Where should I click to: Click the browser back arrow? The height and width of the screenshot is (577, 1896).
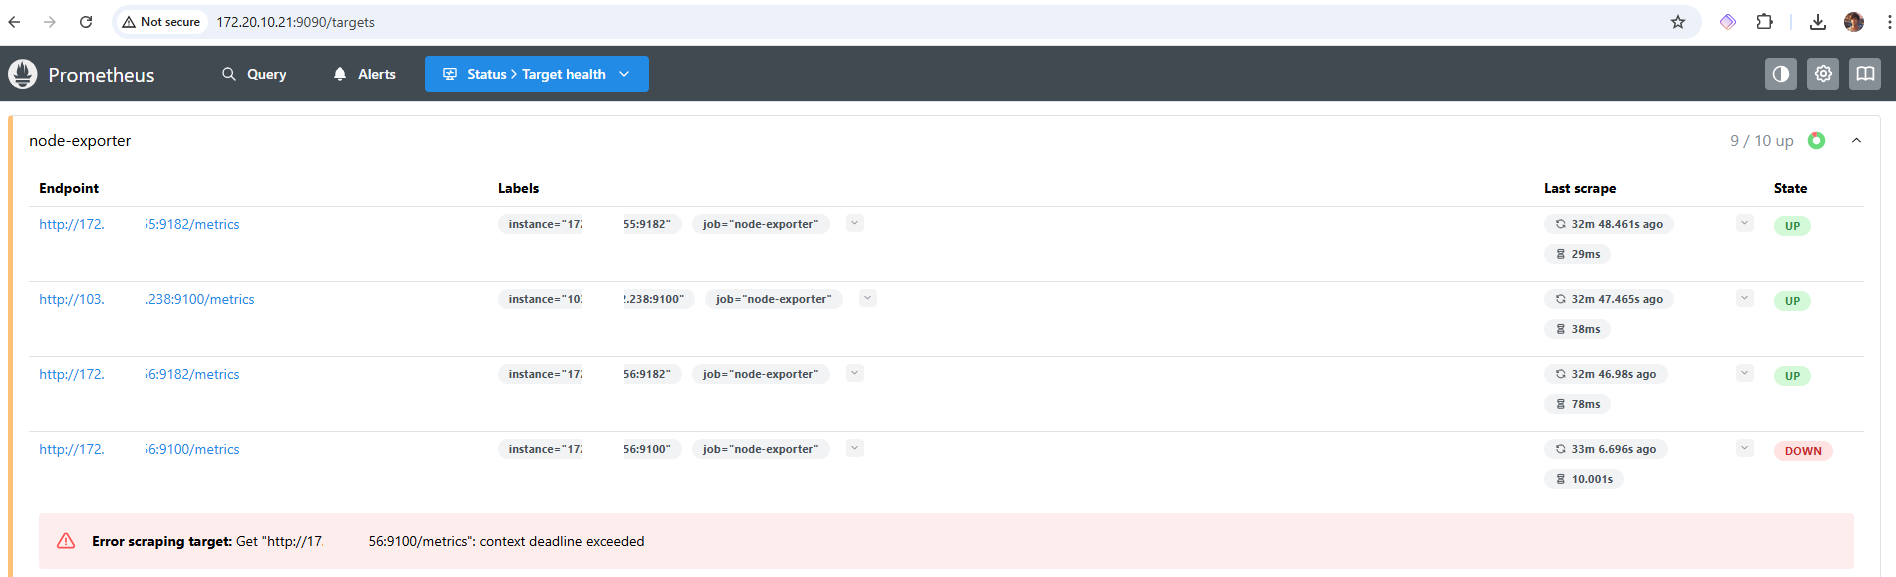click(15, 22)
